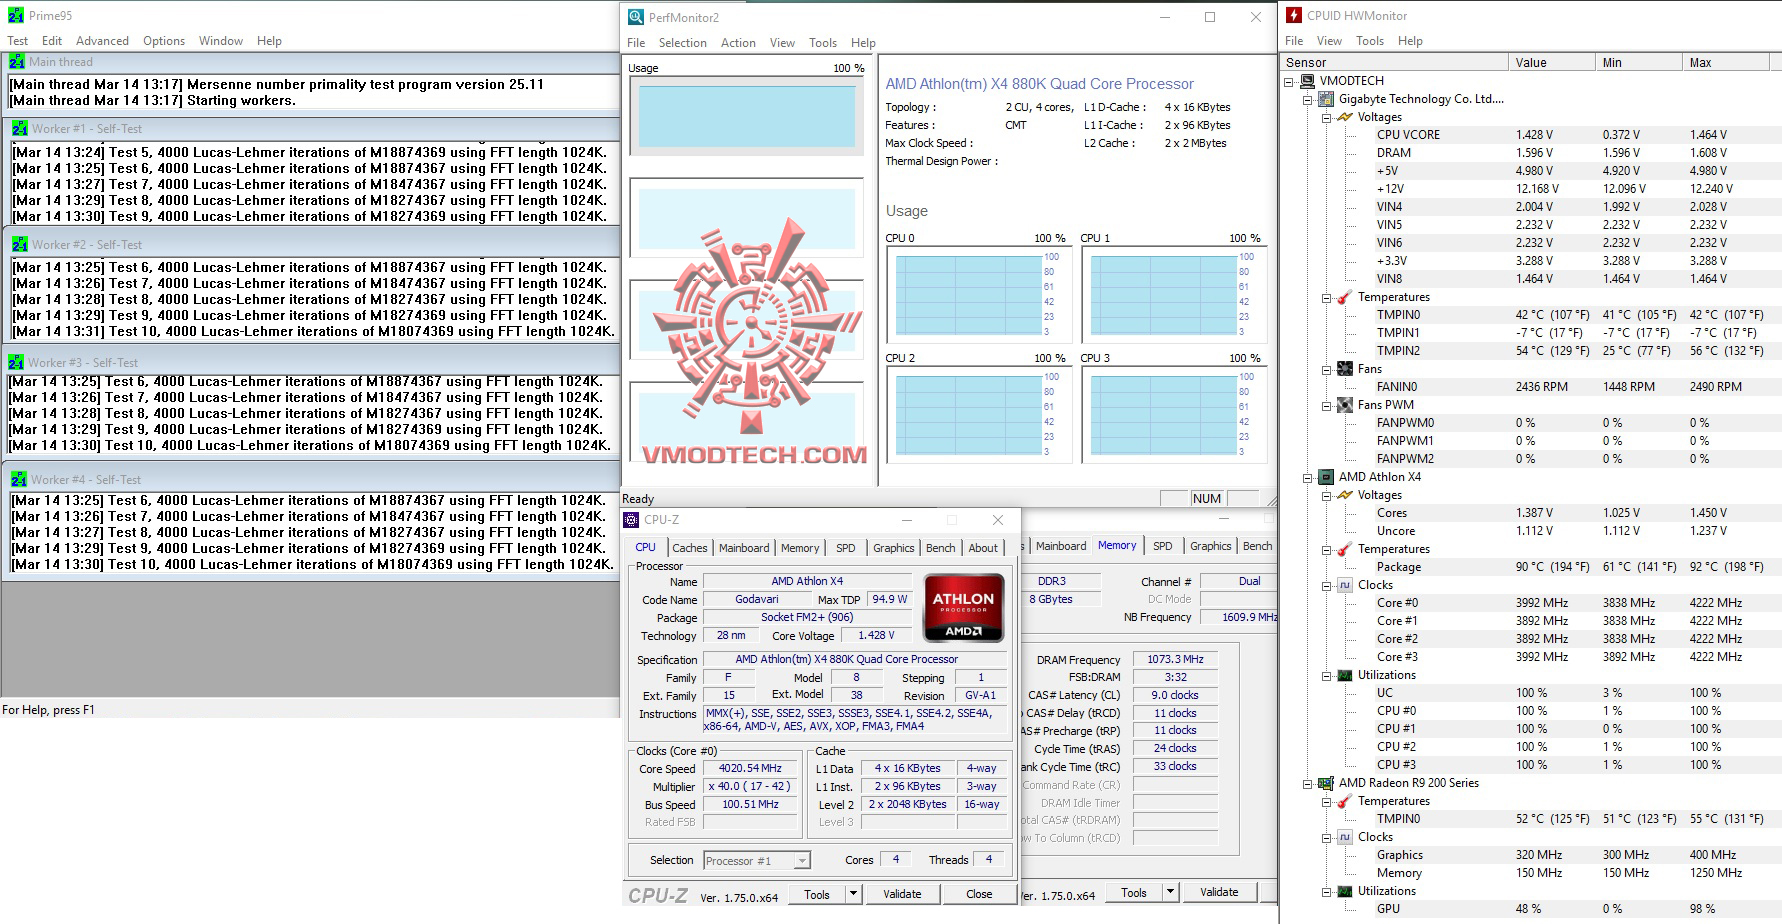Click the Tools button in rear CPU-Z window
This screenshot has width=1782, height=924.
click(1134, 893)
